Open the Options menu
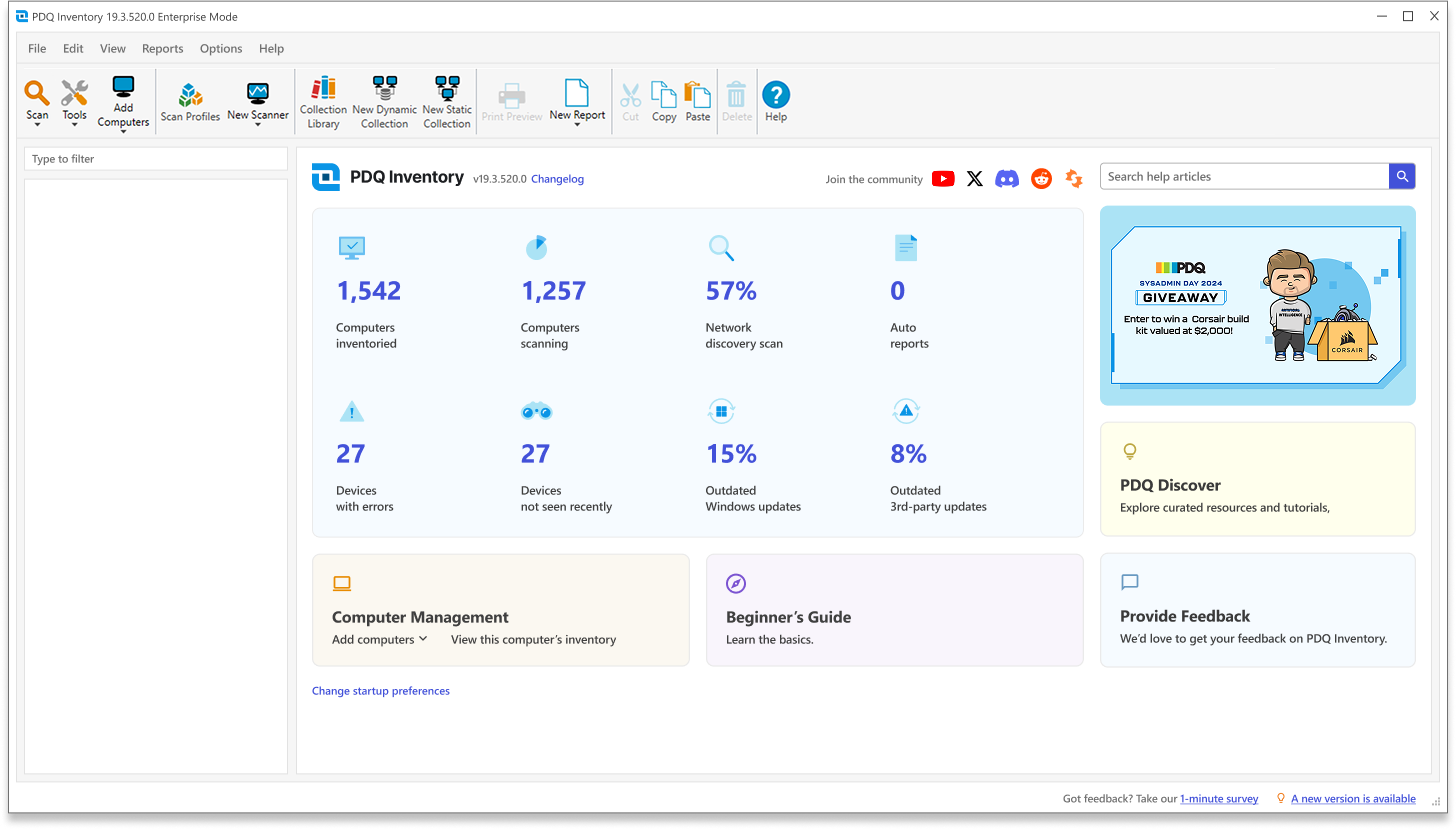The image size is (1456, 830). pyautogui.click(x=221, y=48)
